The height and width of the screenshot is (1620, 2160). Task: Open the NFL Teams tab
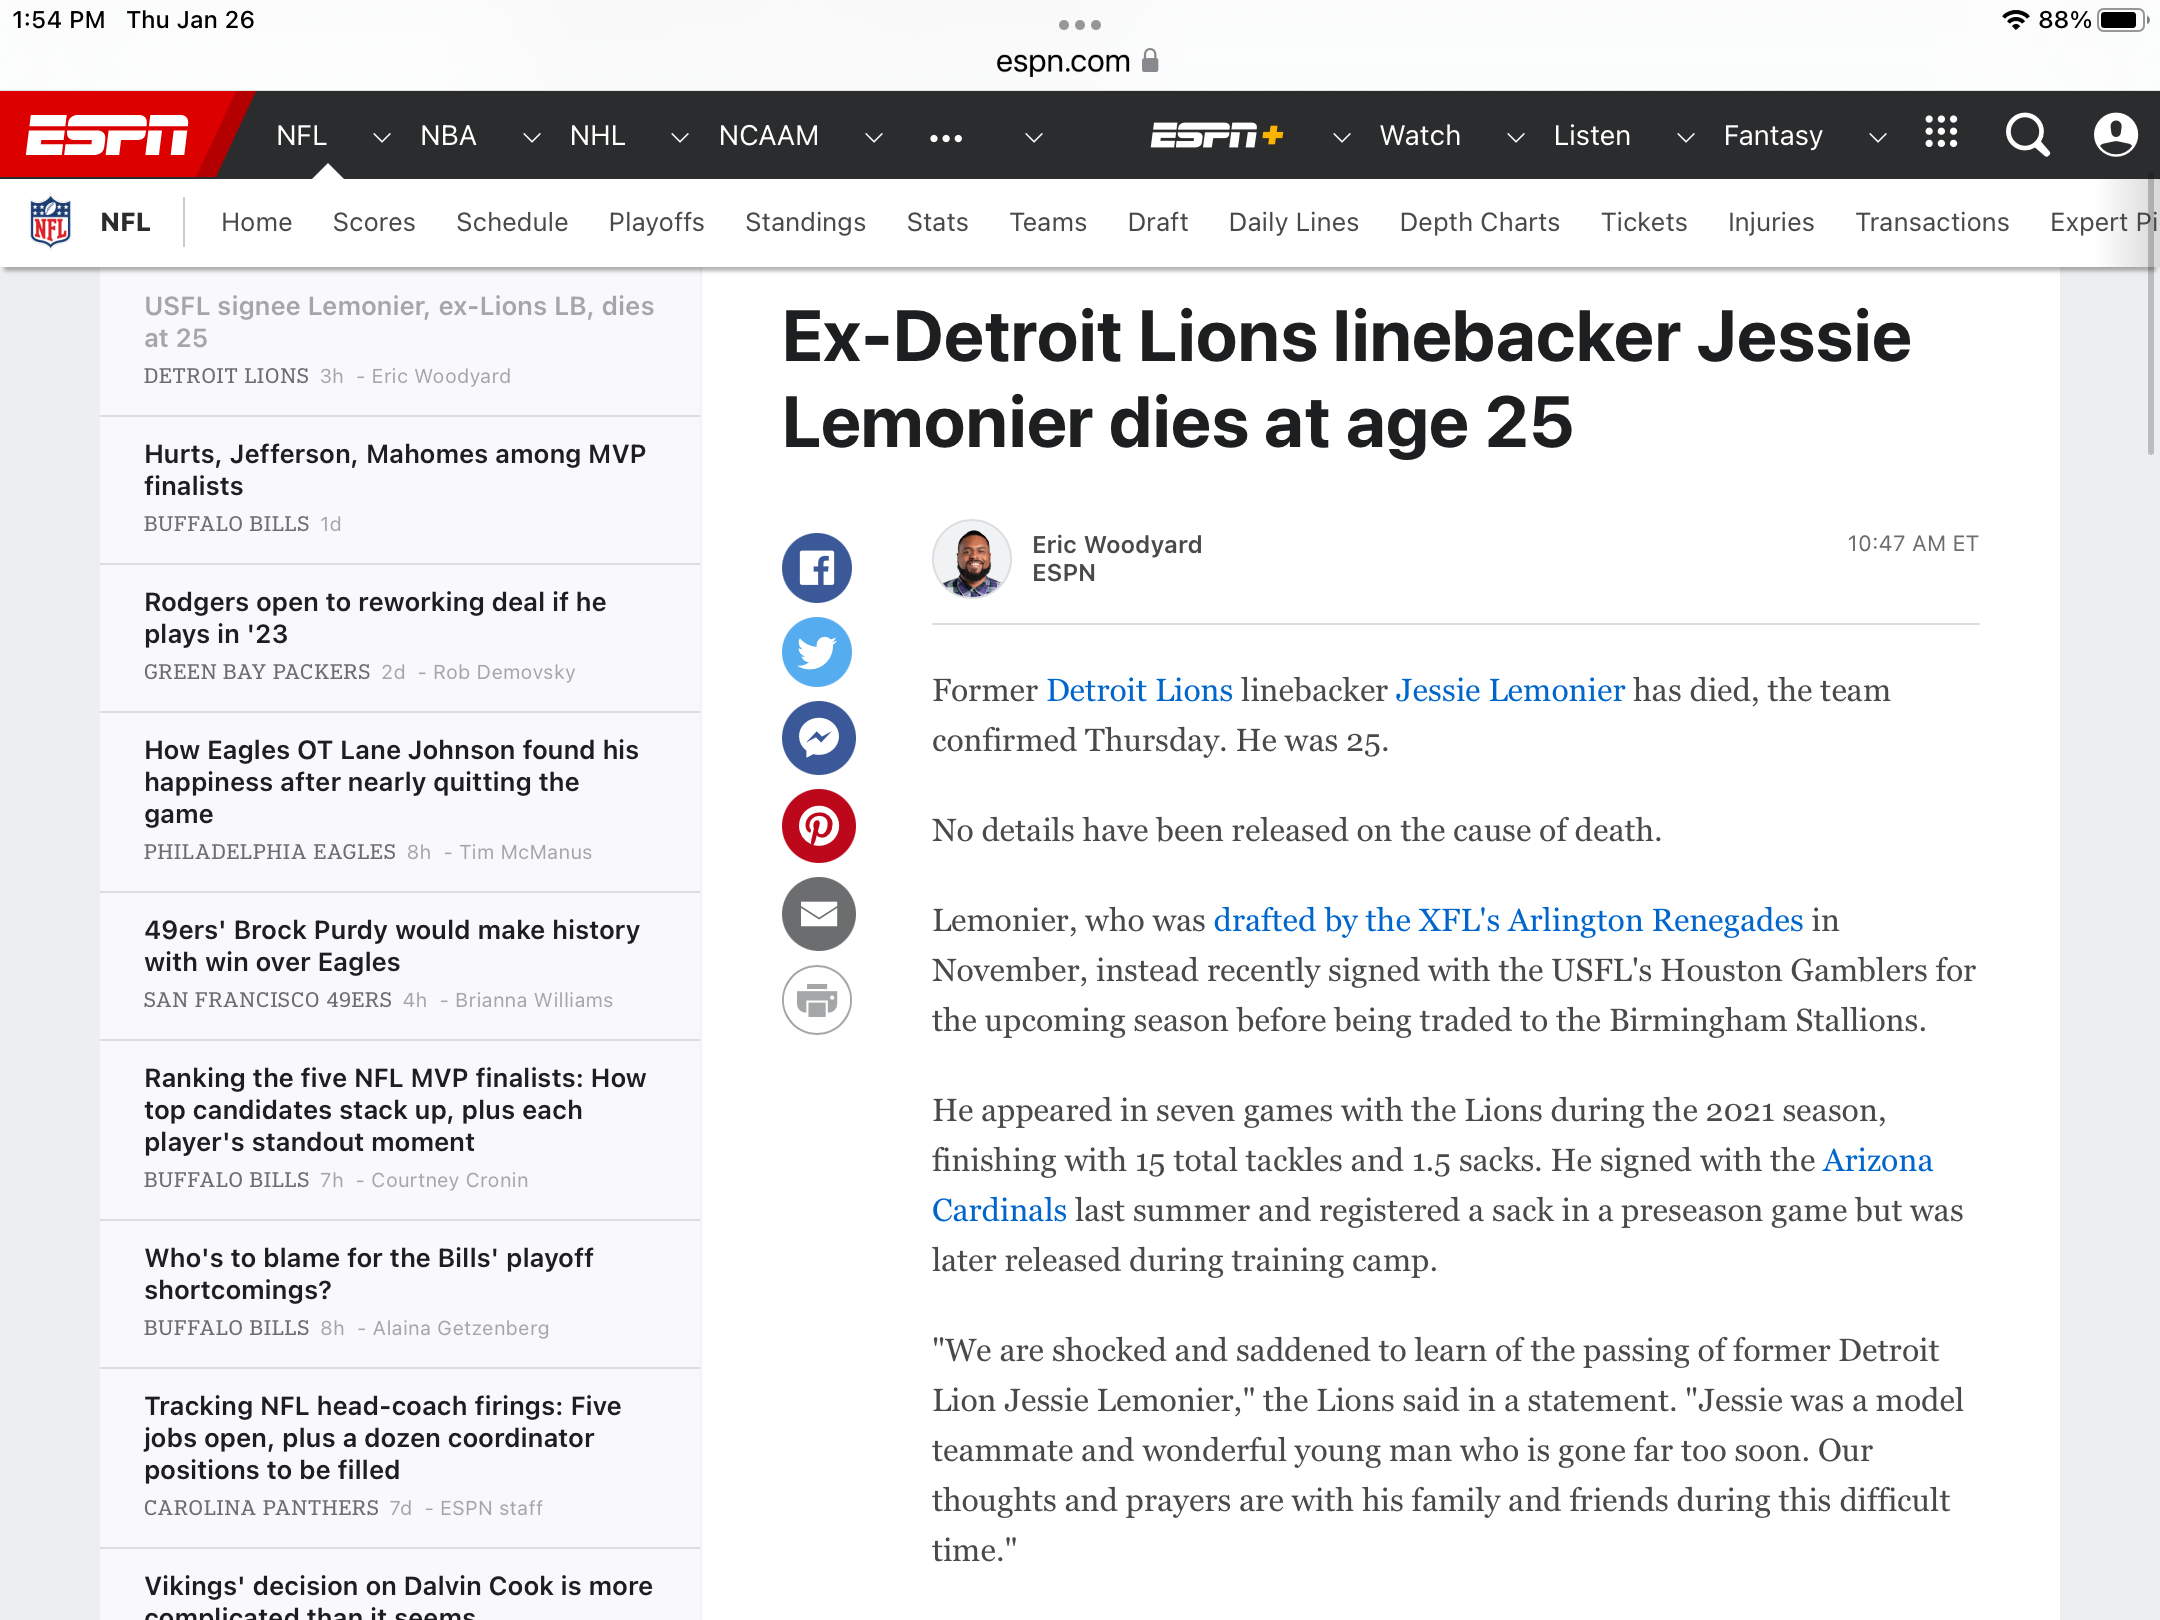tap(1048, 222)
